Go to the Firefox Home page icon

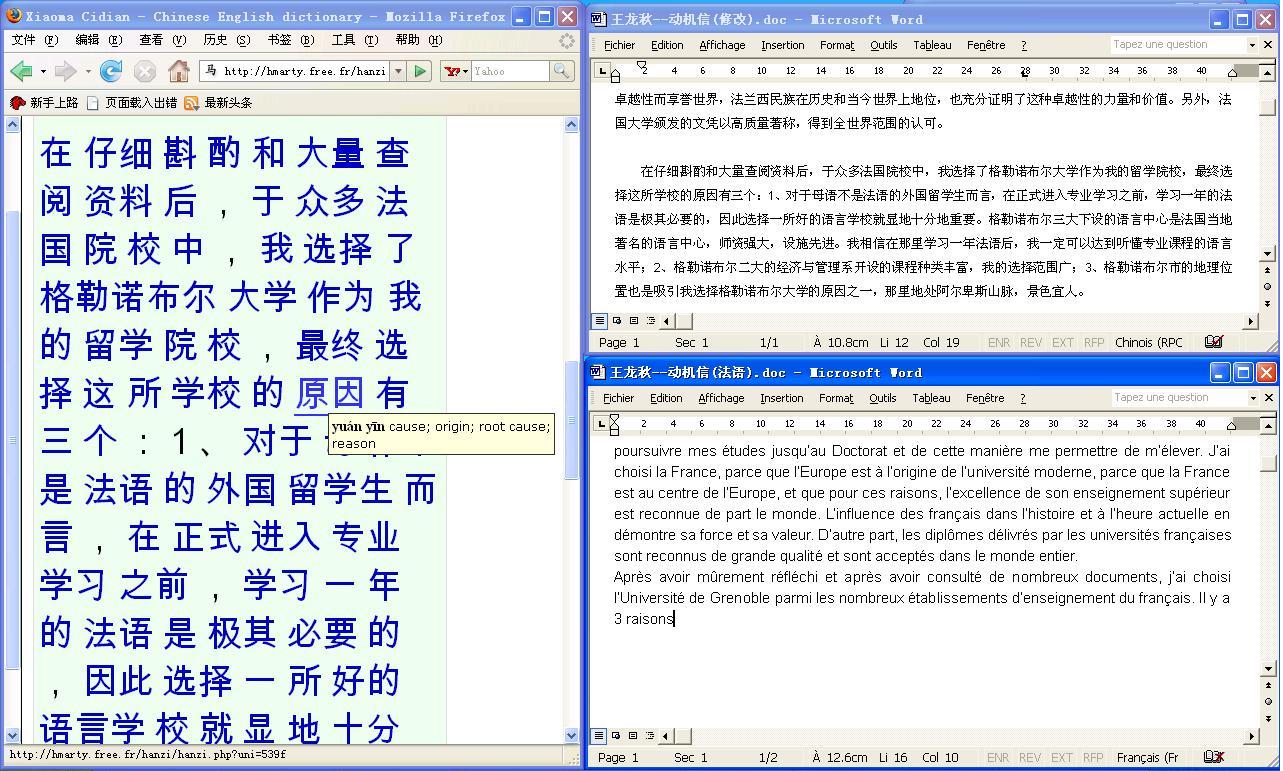(x=178, y=71)
